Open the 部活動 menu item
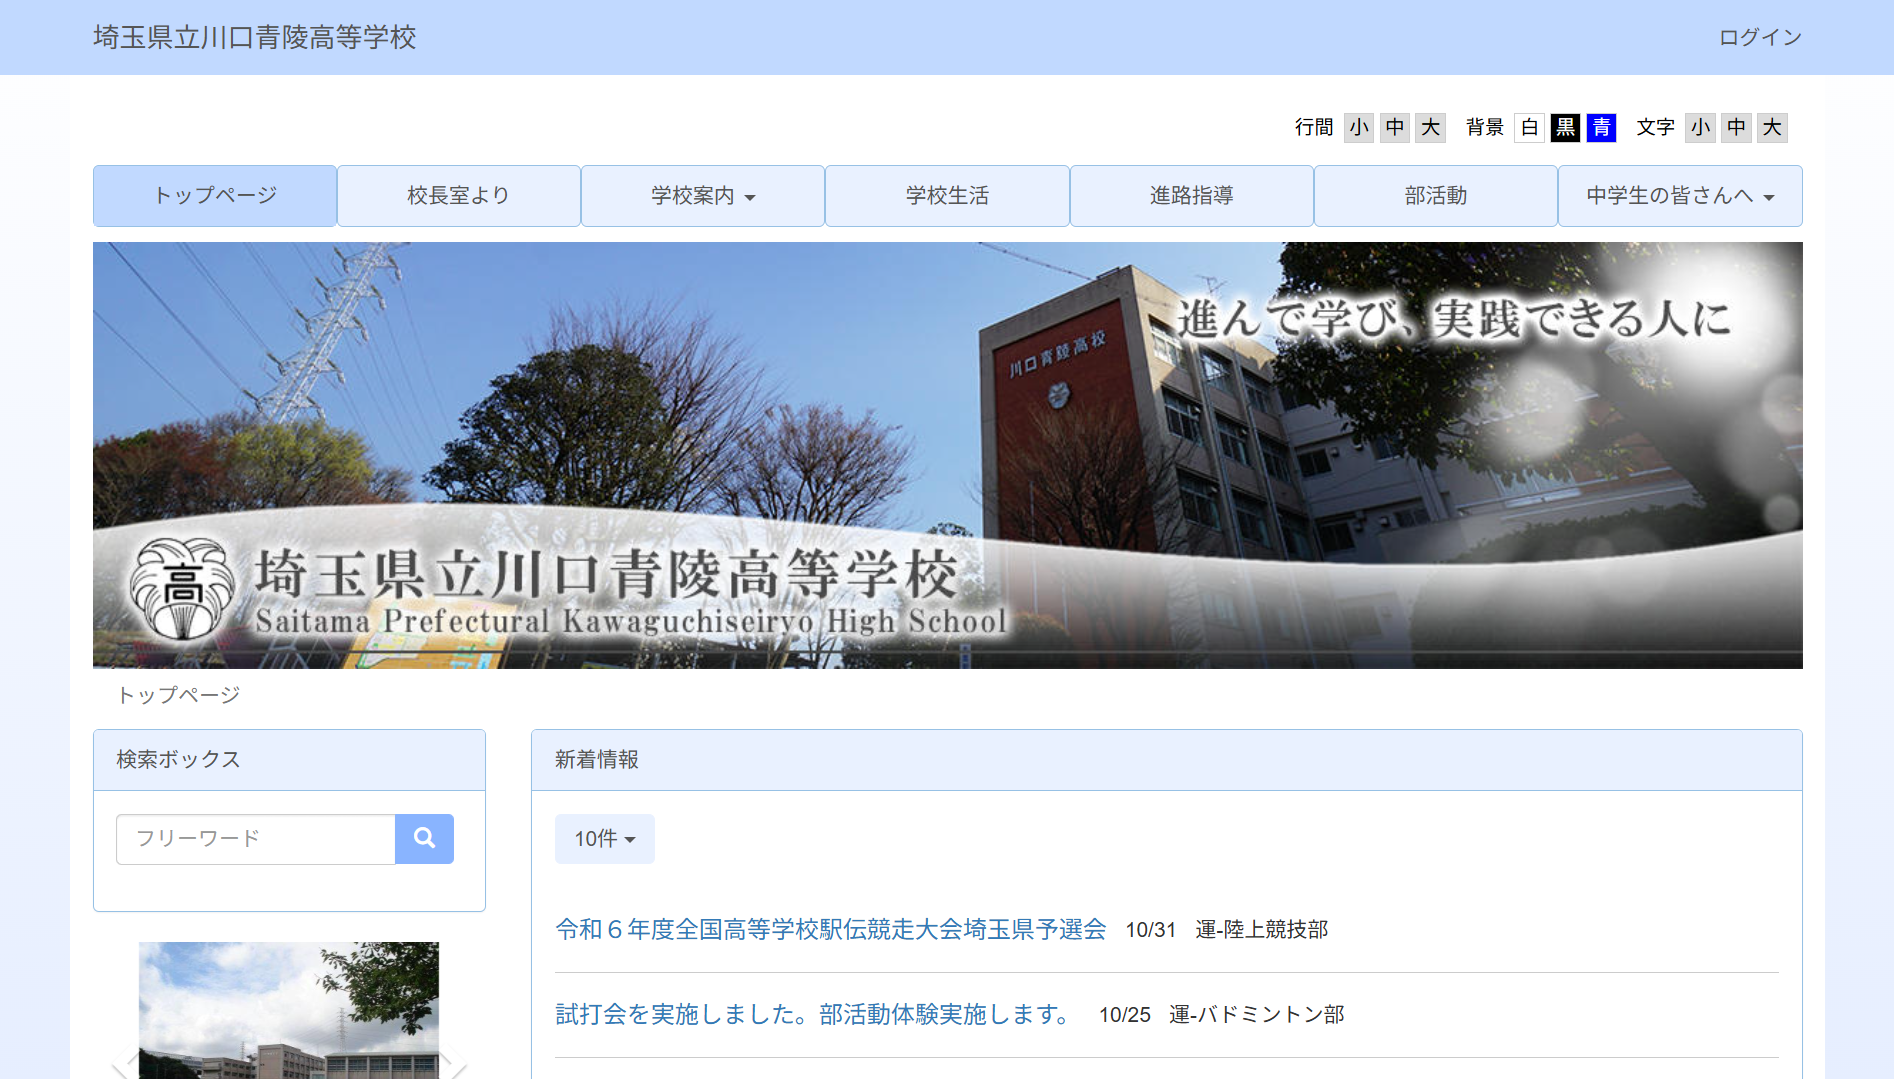1894x1079 pixels. pos(1436,196)
